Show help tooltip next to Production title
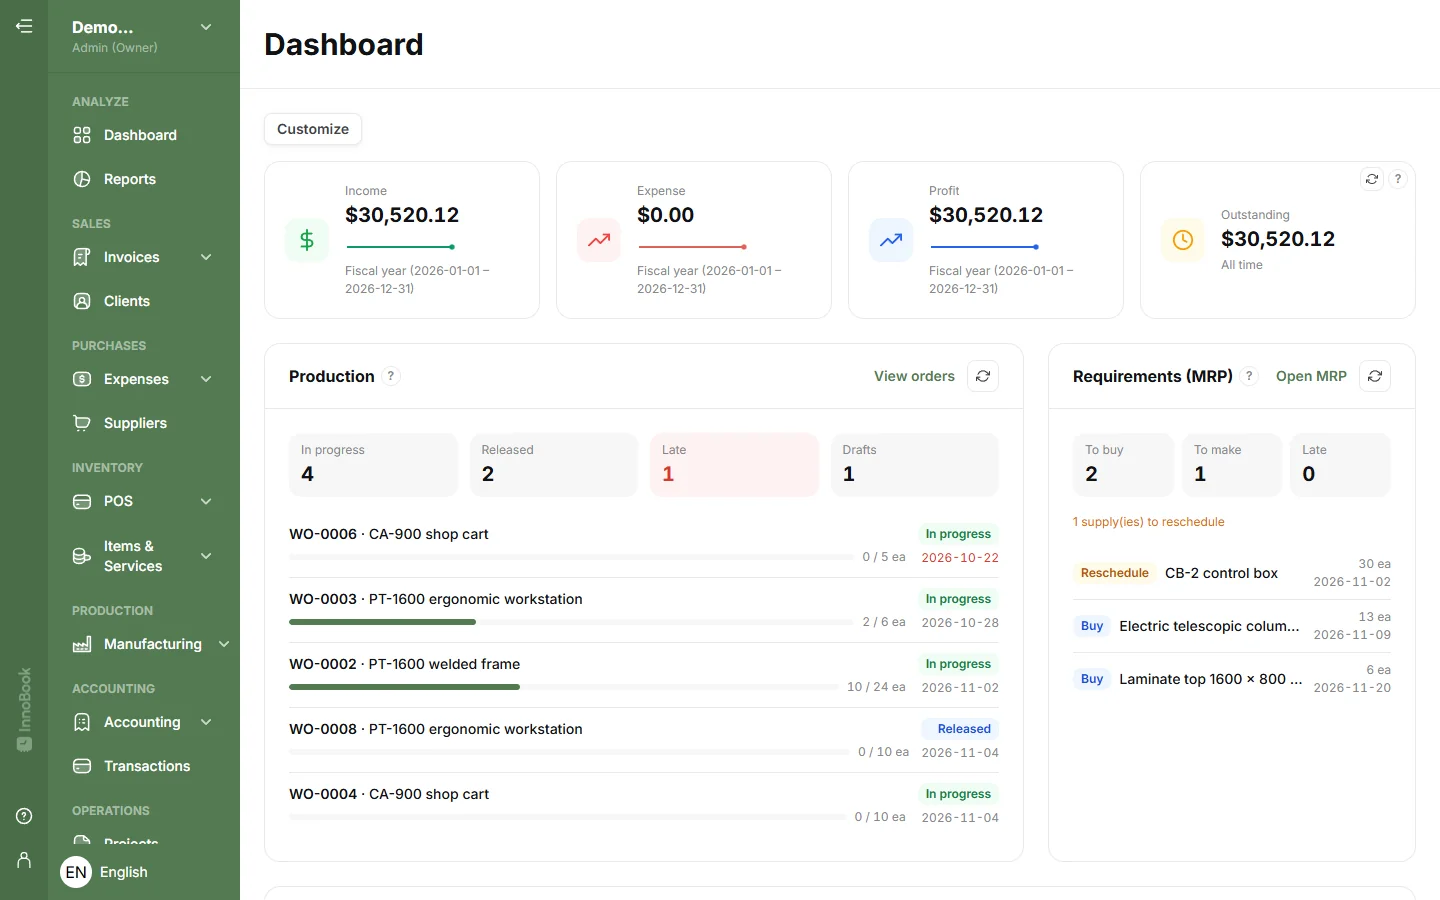 (391, 376)
